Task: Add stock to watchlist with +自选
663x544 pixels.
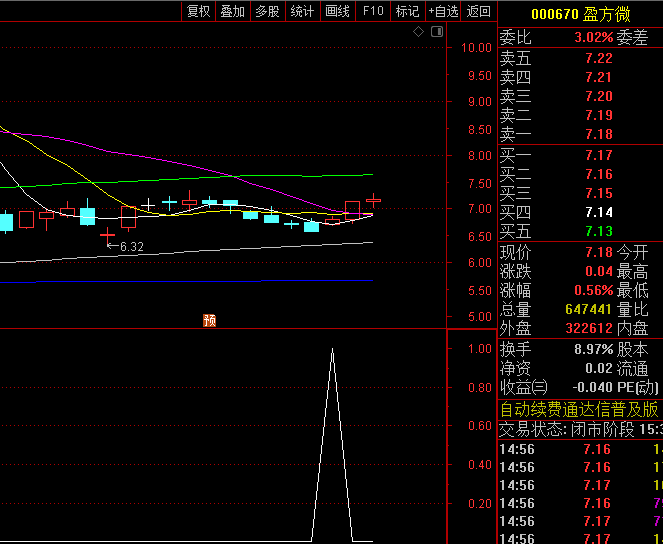Action: click(x=444, y=11)
